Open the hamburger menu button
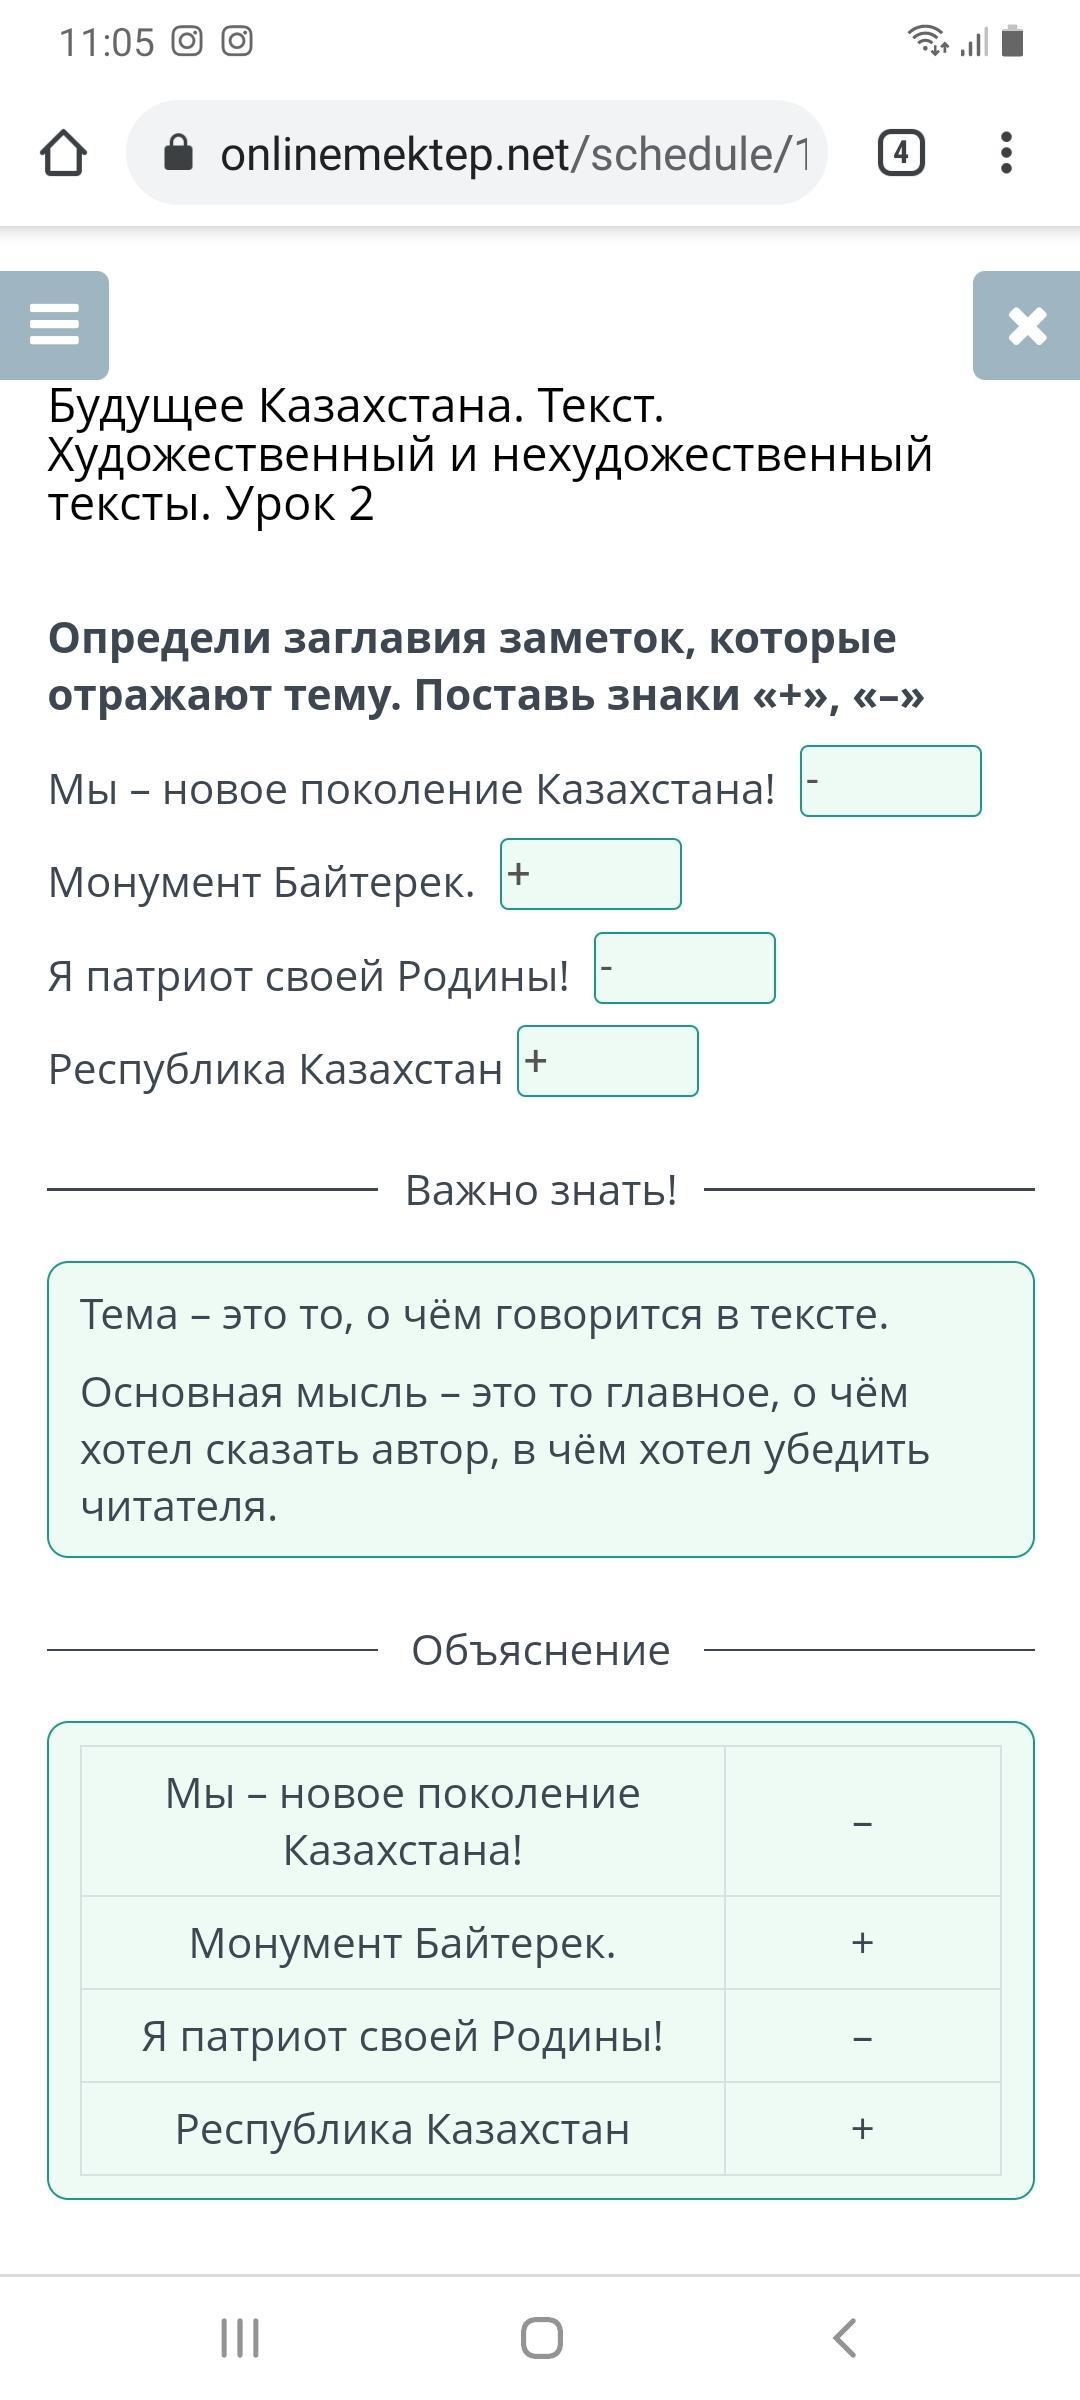1080x2400 pixels. [54, 325]
